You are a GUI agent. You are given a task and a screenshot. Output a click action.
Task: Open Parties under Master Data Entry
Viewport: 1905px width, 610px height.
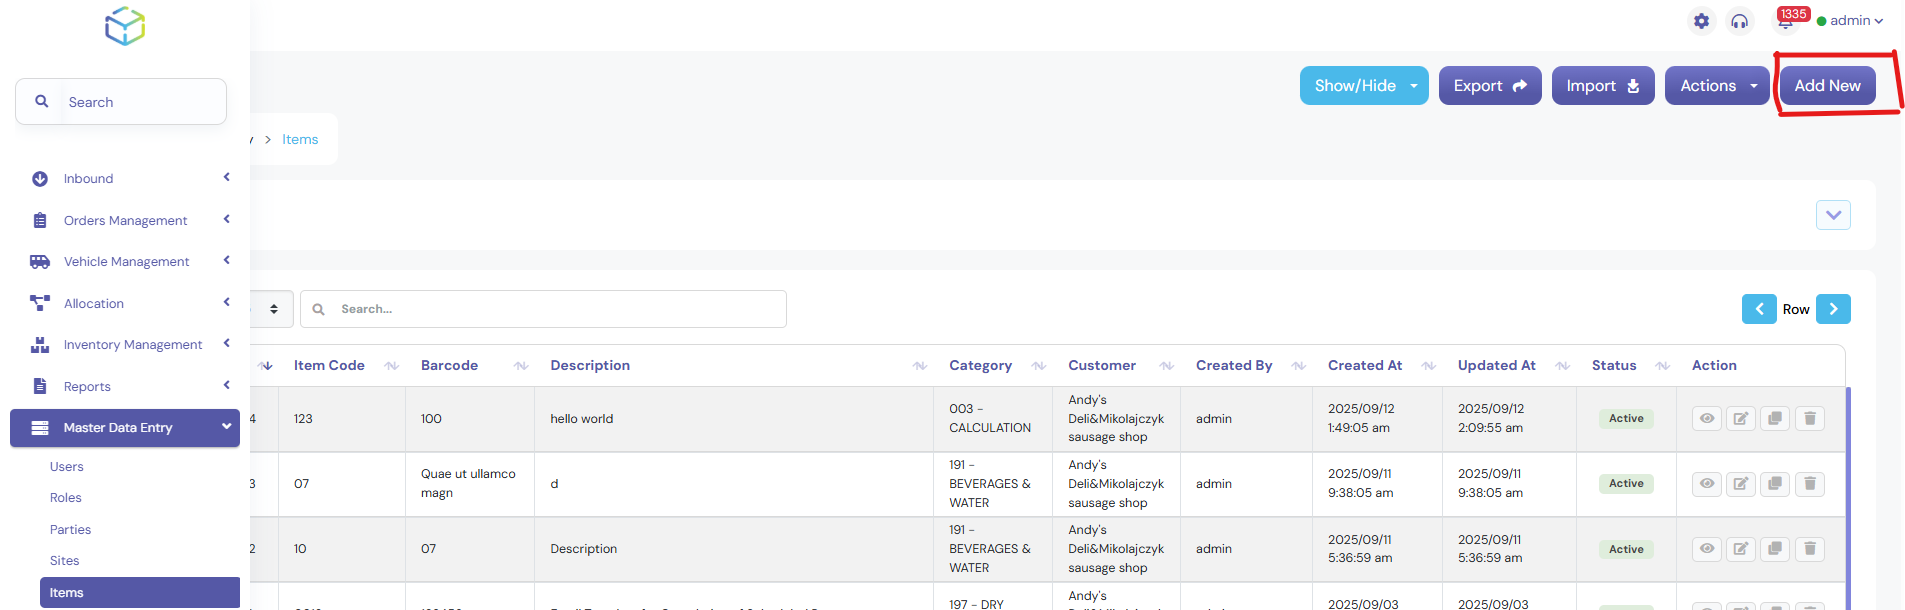[x=70, y=530]
